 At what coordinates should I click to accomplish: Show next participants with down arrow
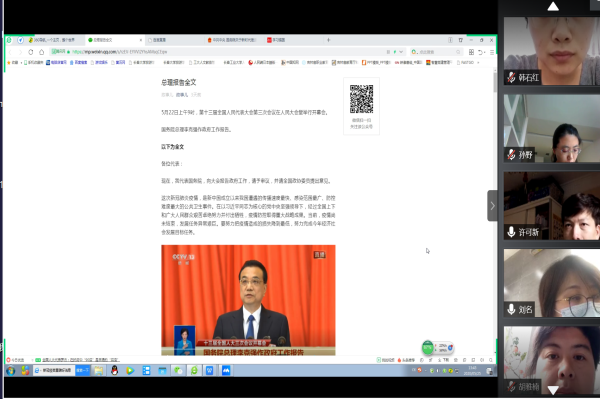(x=553, y=390)
